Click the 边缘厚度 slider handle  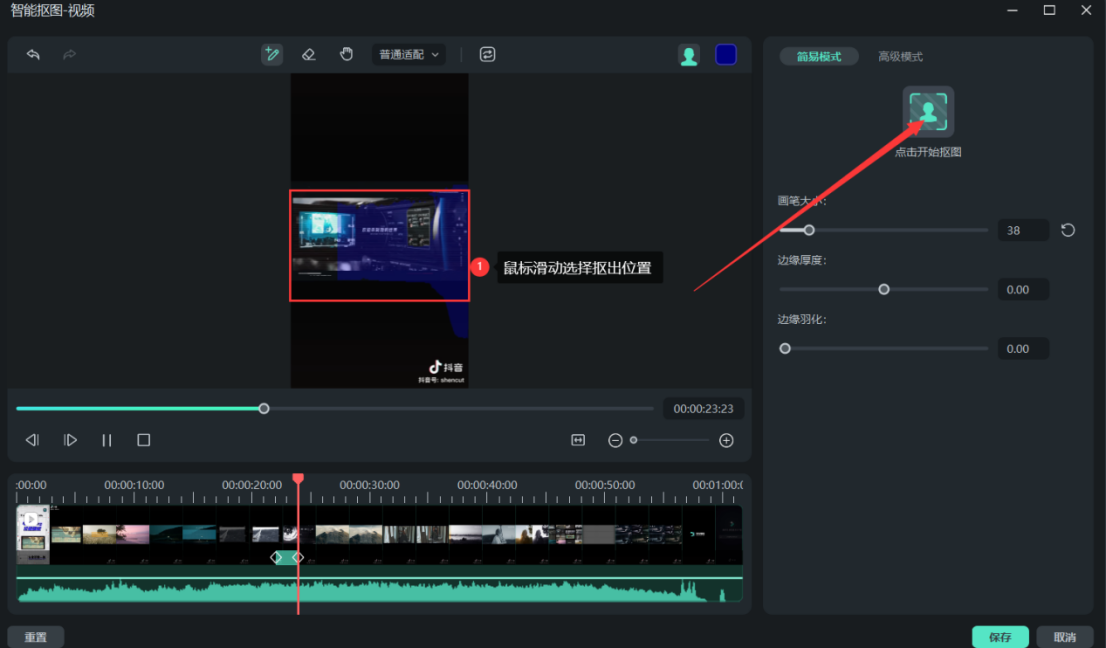pyautogui.click(x=884, y=290)
